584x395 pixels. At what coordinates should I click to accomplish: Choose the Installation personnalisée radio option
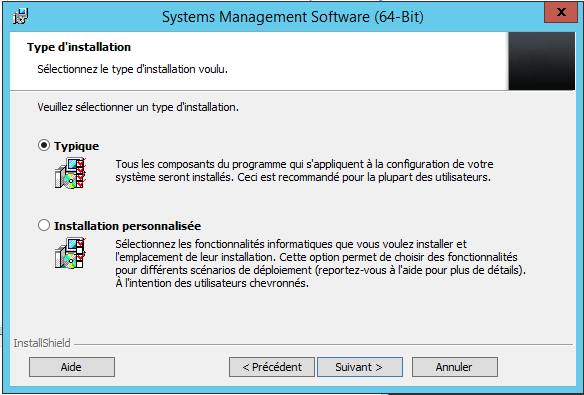(44, 225)
